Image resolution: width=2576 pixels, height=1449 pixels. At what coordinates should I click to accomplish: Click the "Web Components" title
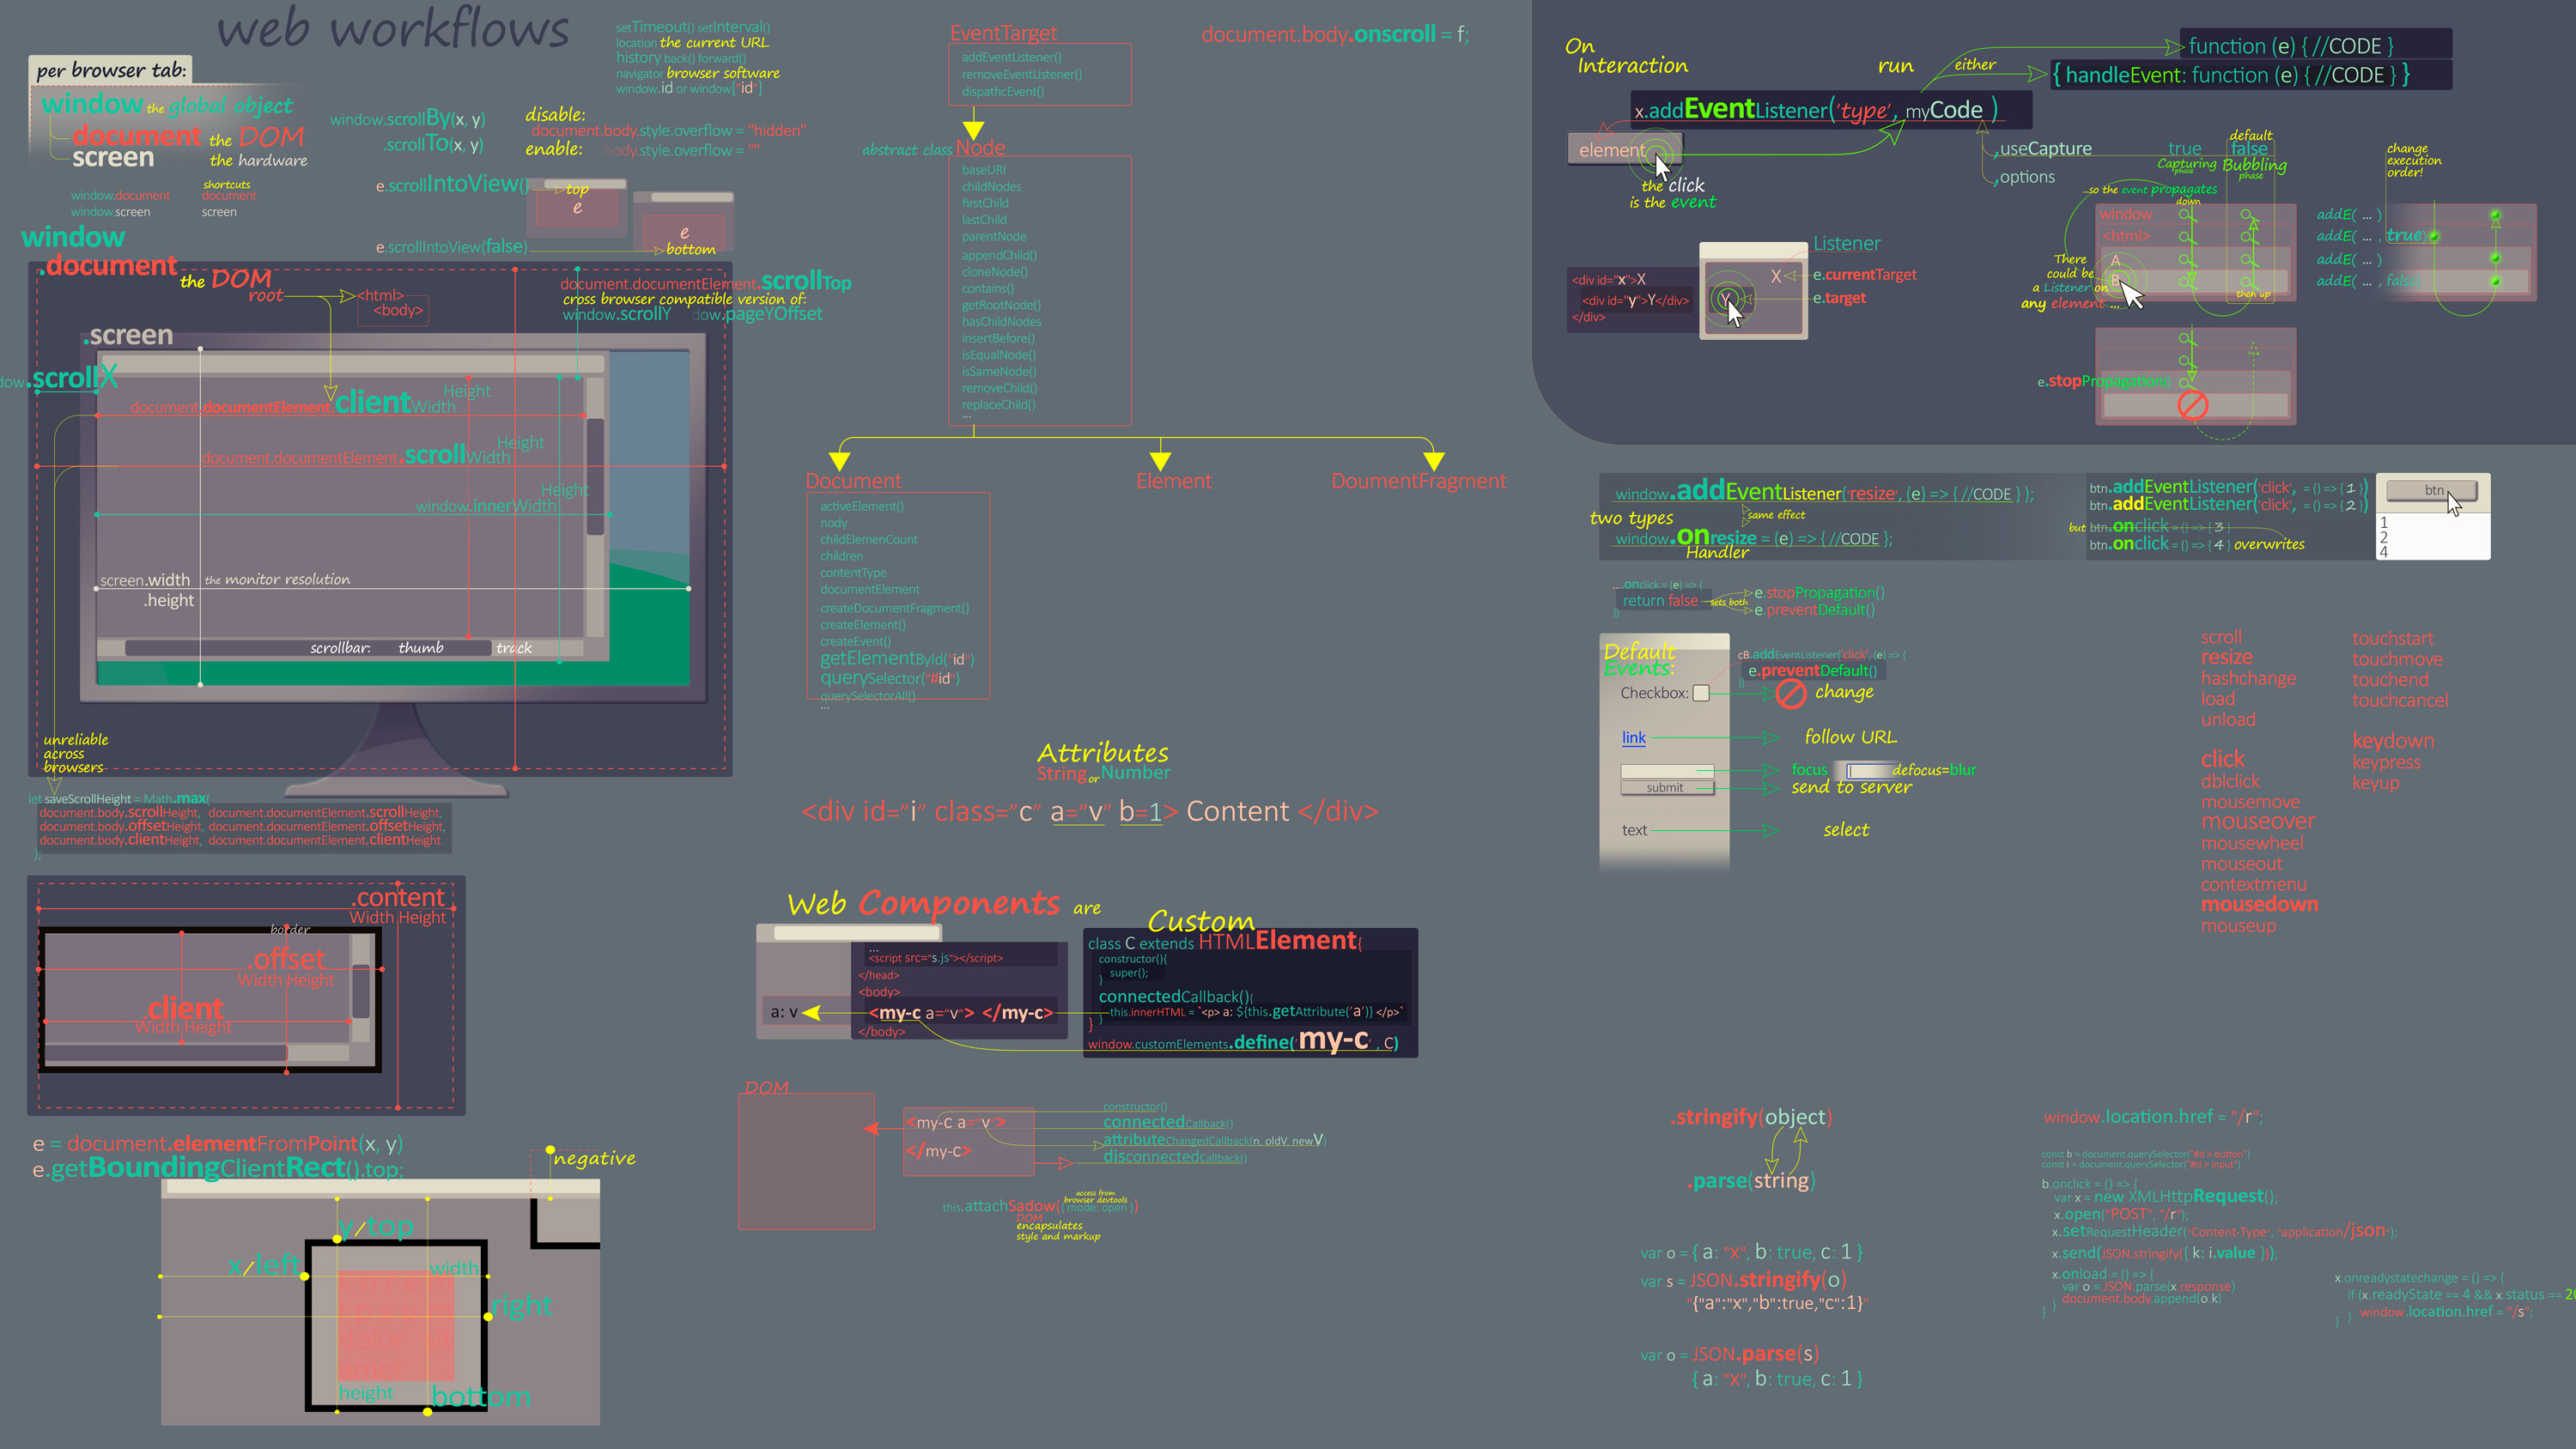point(923,903)
